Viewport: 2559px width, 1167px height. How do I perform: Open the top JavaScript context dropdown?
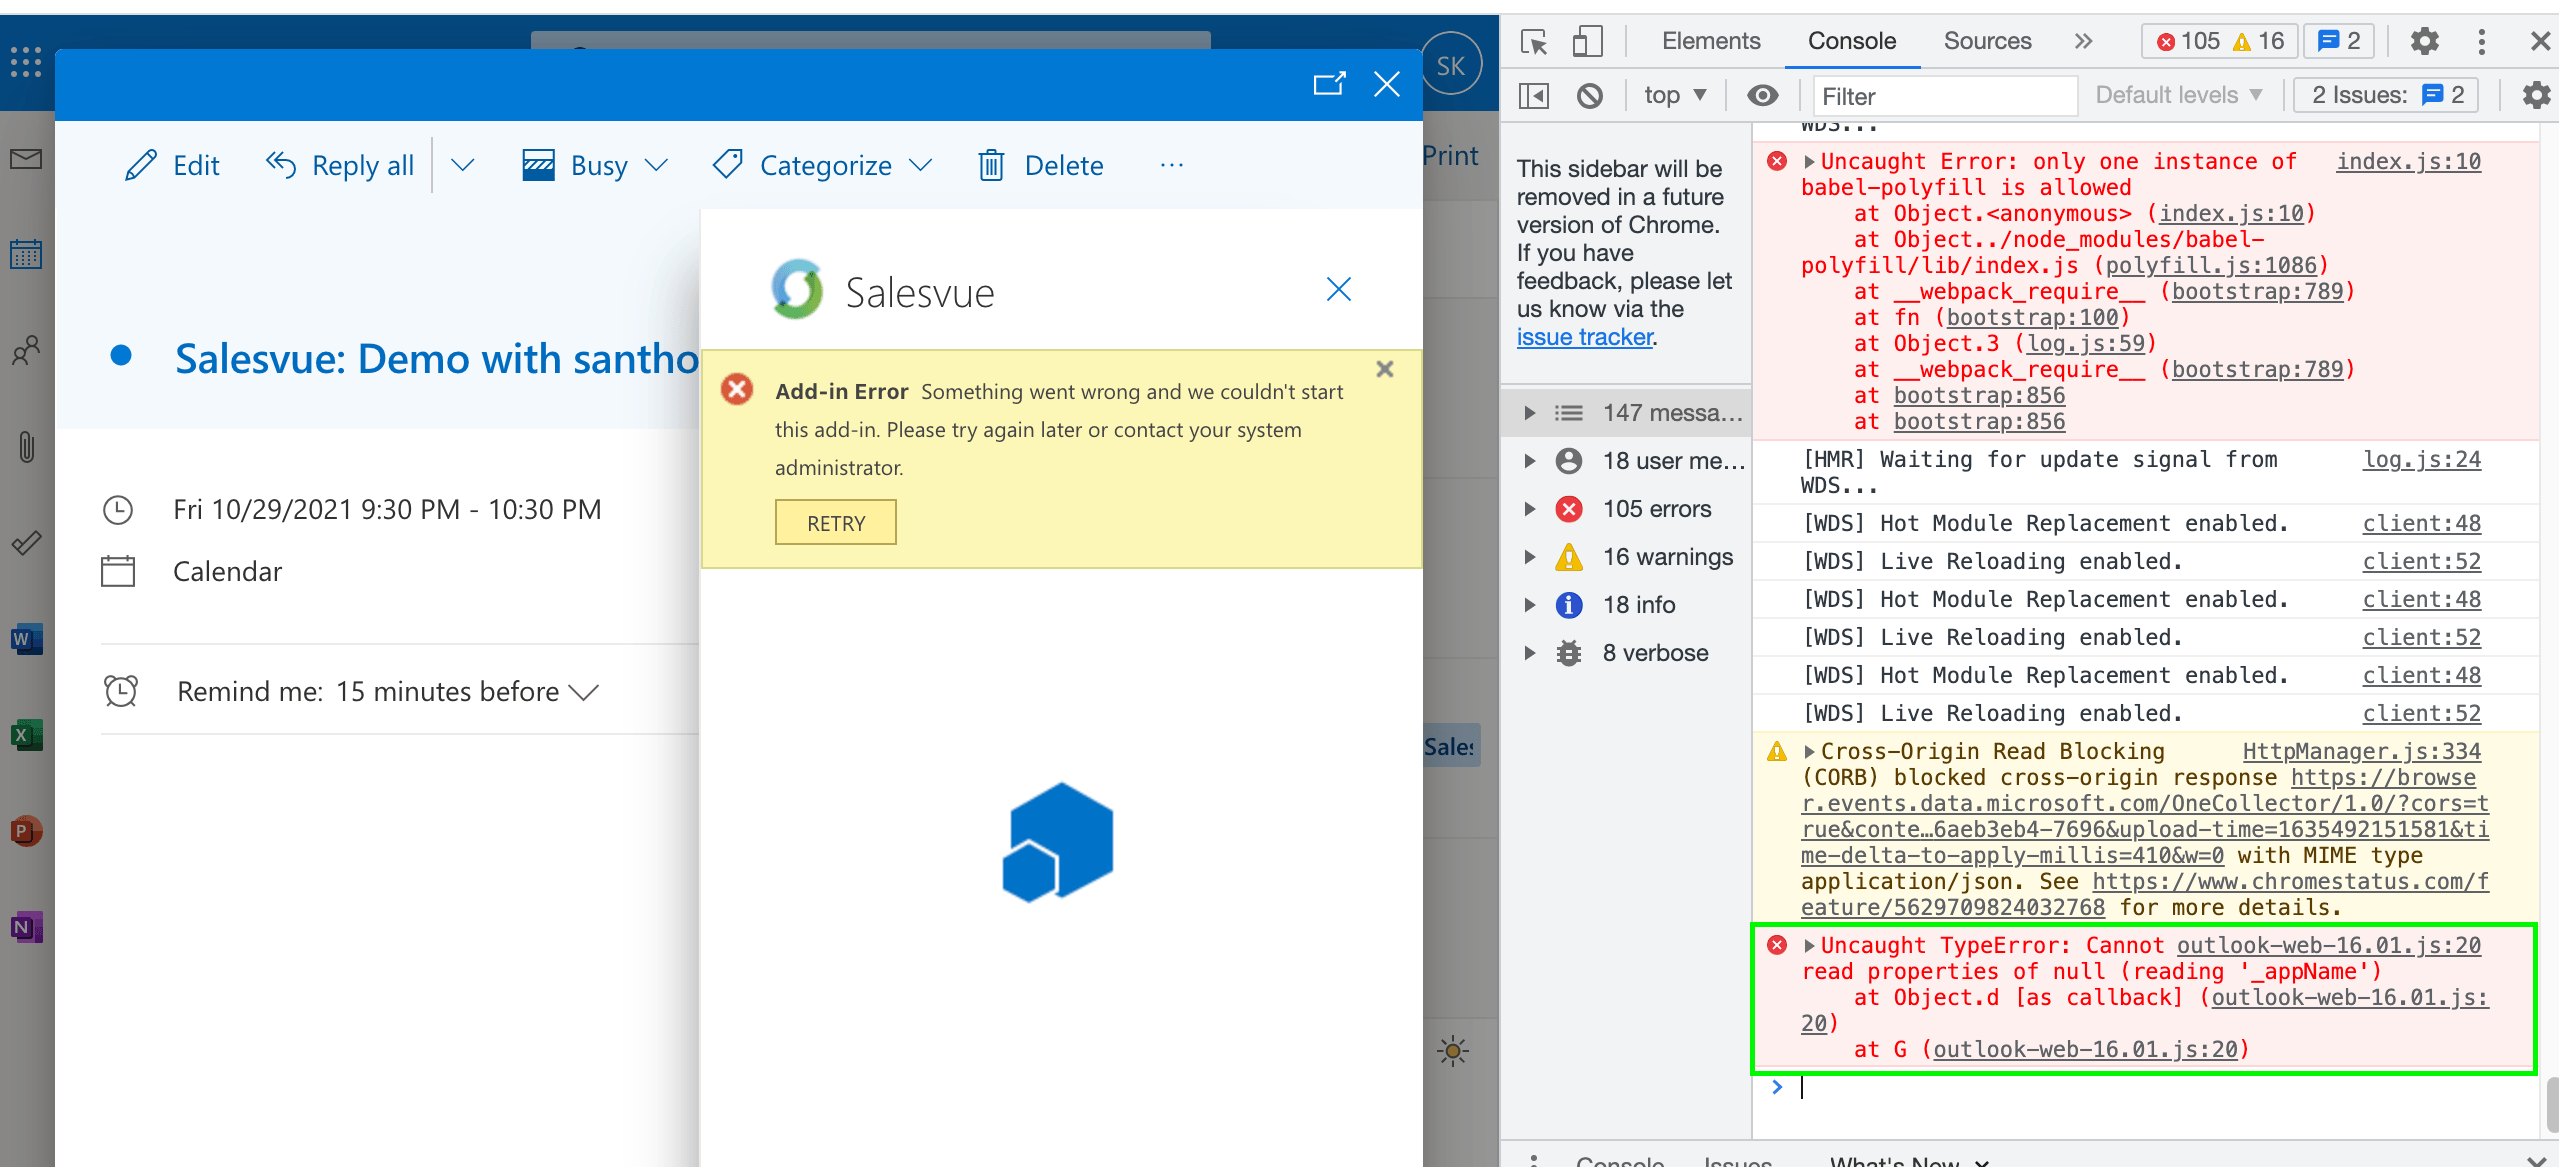pyautogui.click(x=1675, y=96)
